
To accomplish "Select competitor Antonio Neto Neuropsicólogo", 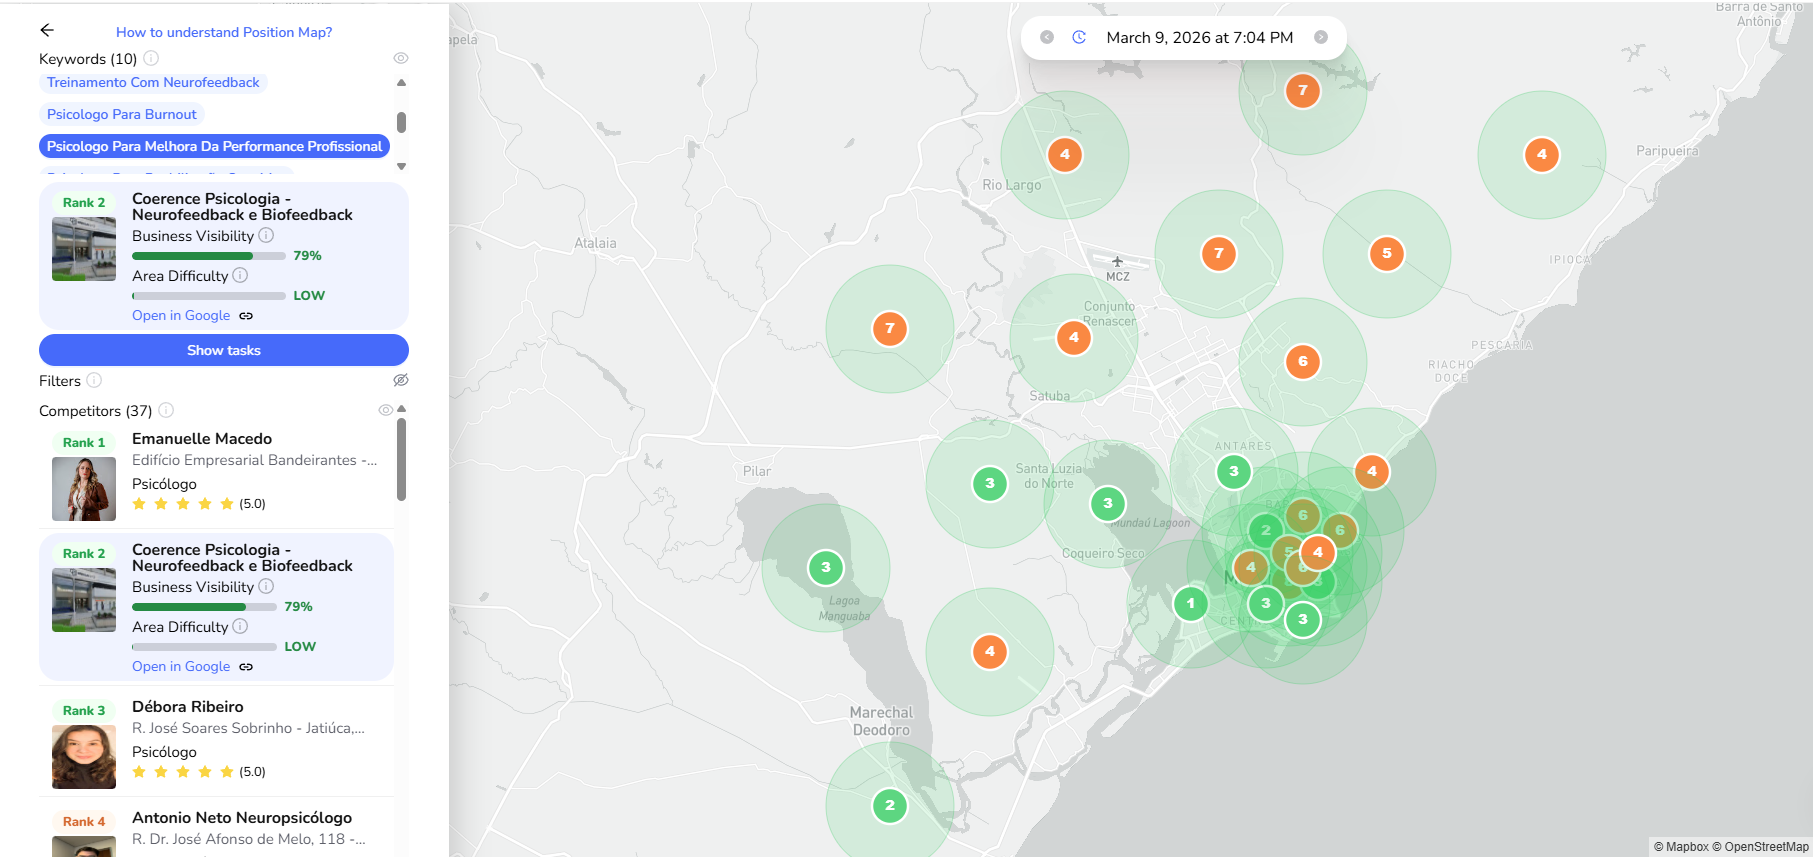I will (x=242, y=817).
